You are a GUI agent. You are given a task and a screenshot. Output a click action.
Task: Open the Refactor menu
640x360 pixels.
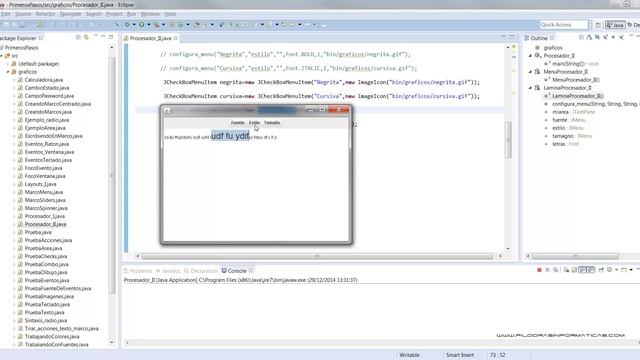point(45,14)
